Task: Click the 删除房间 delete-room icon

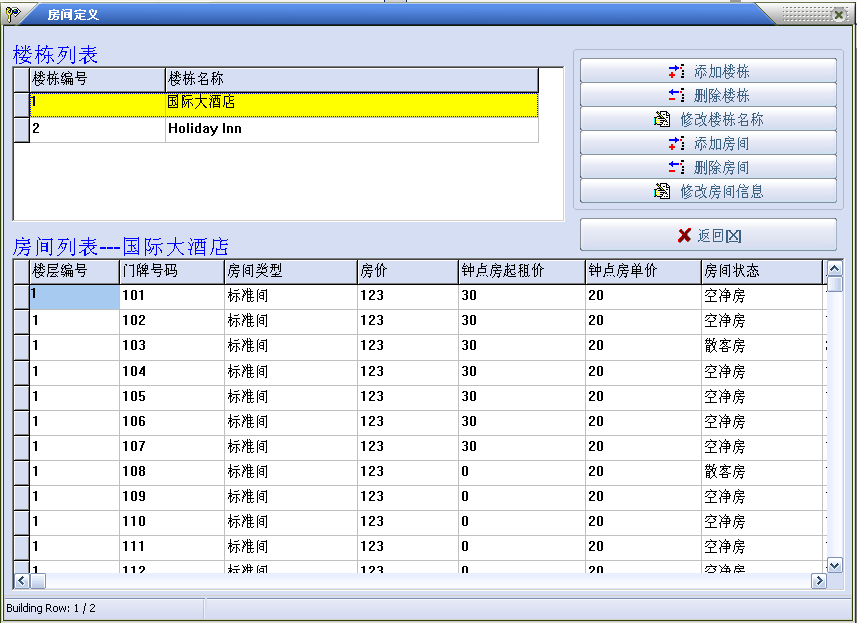Action: [677, 167]
